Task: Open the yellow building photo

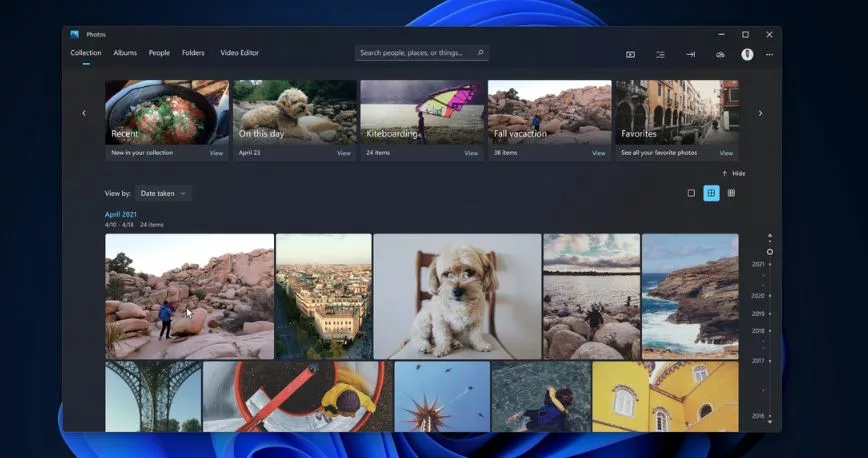Action: pos(665,397)
